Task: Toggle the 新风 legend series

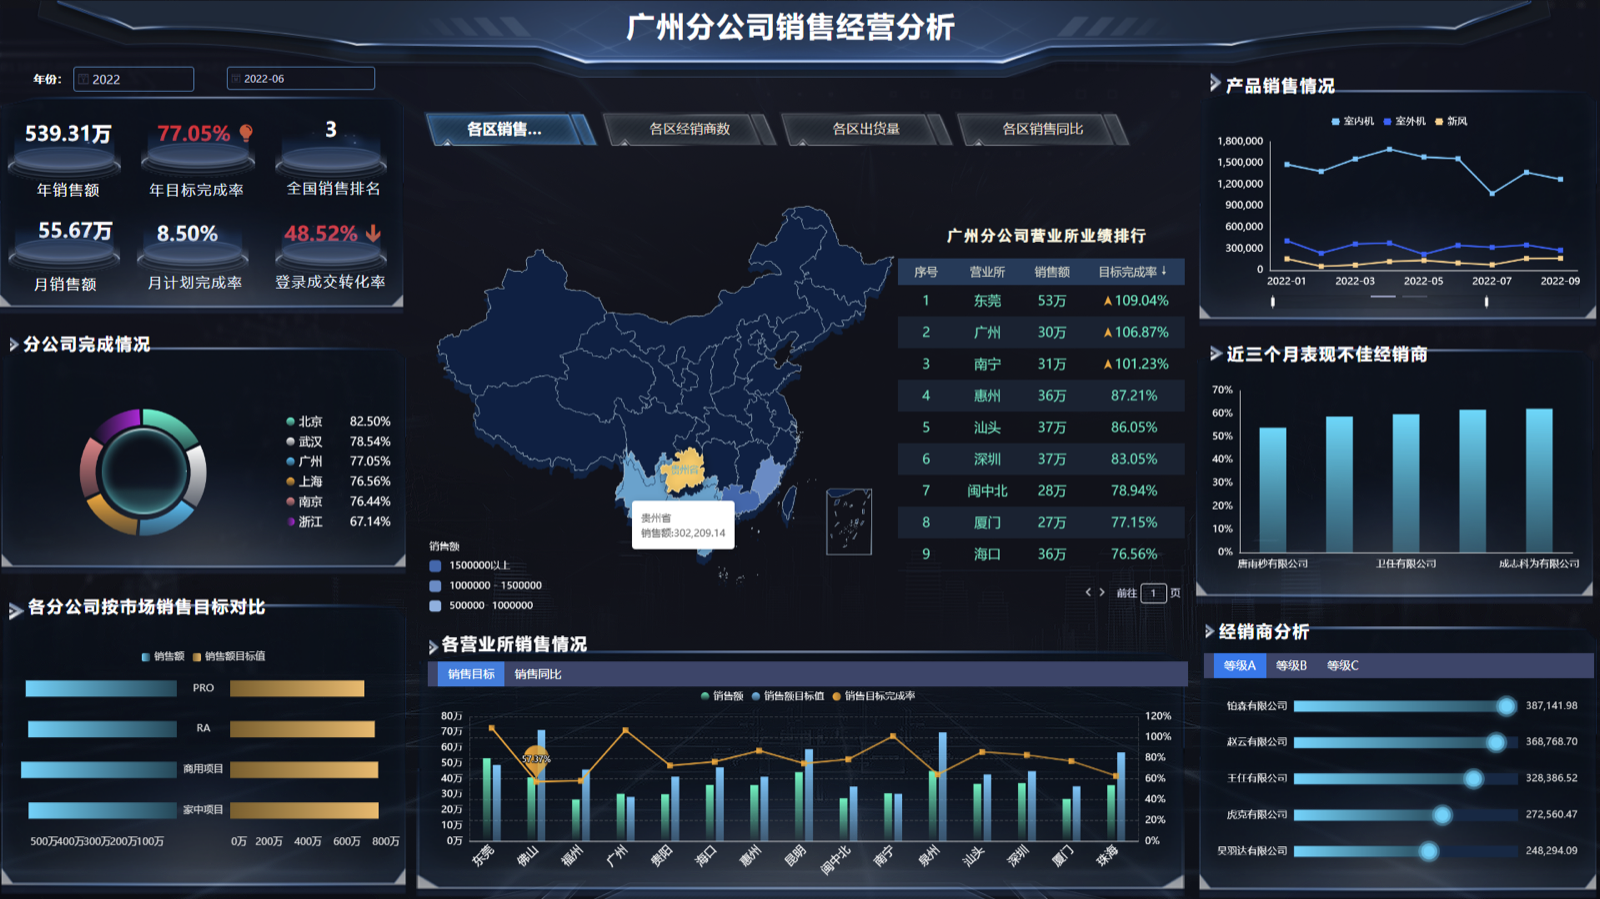Action: pos(1451,121)
